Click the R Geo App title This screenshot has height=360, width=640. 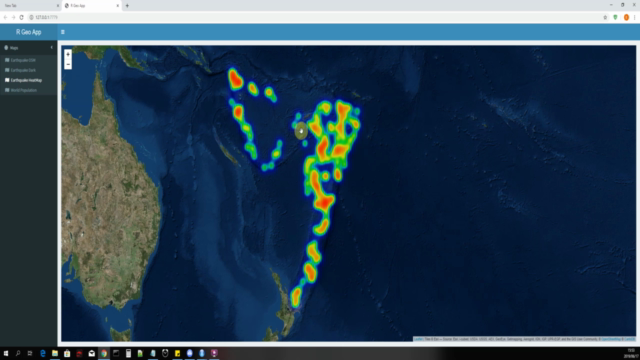(x=29, y=32)
